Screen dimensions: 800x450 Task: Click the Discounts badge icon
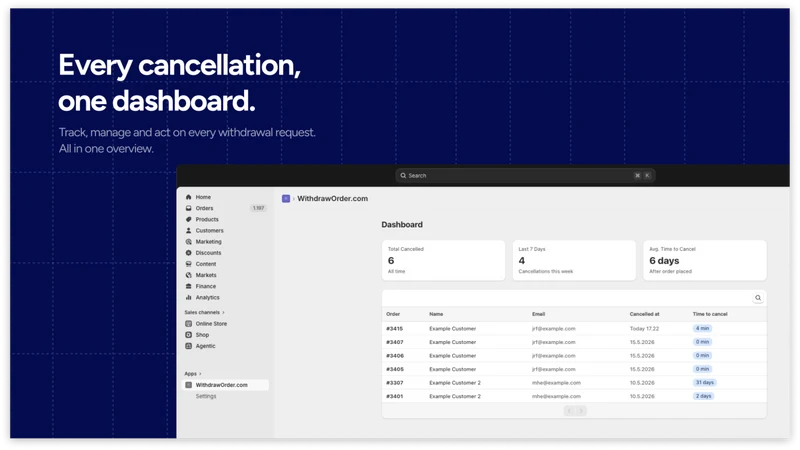click(x=188, y=253)
